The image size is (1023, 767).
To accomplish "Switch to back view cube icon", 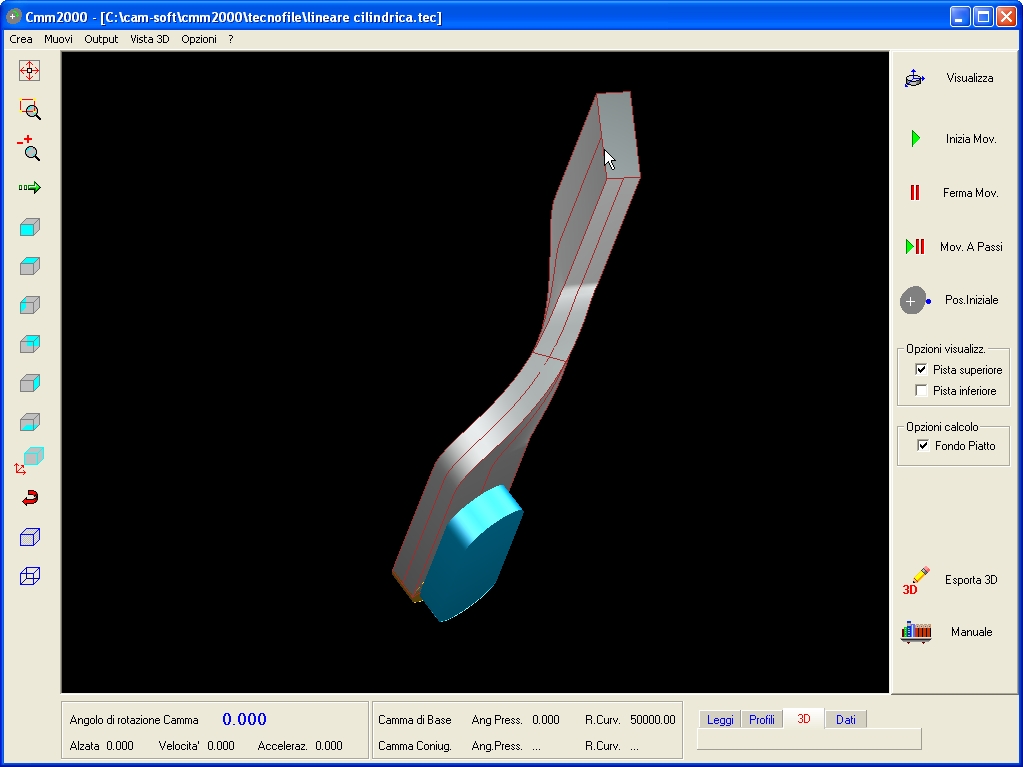I will coord(30,344).
